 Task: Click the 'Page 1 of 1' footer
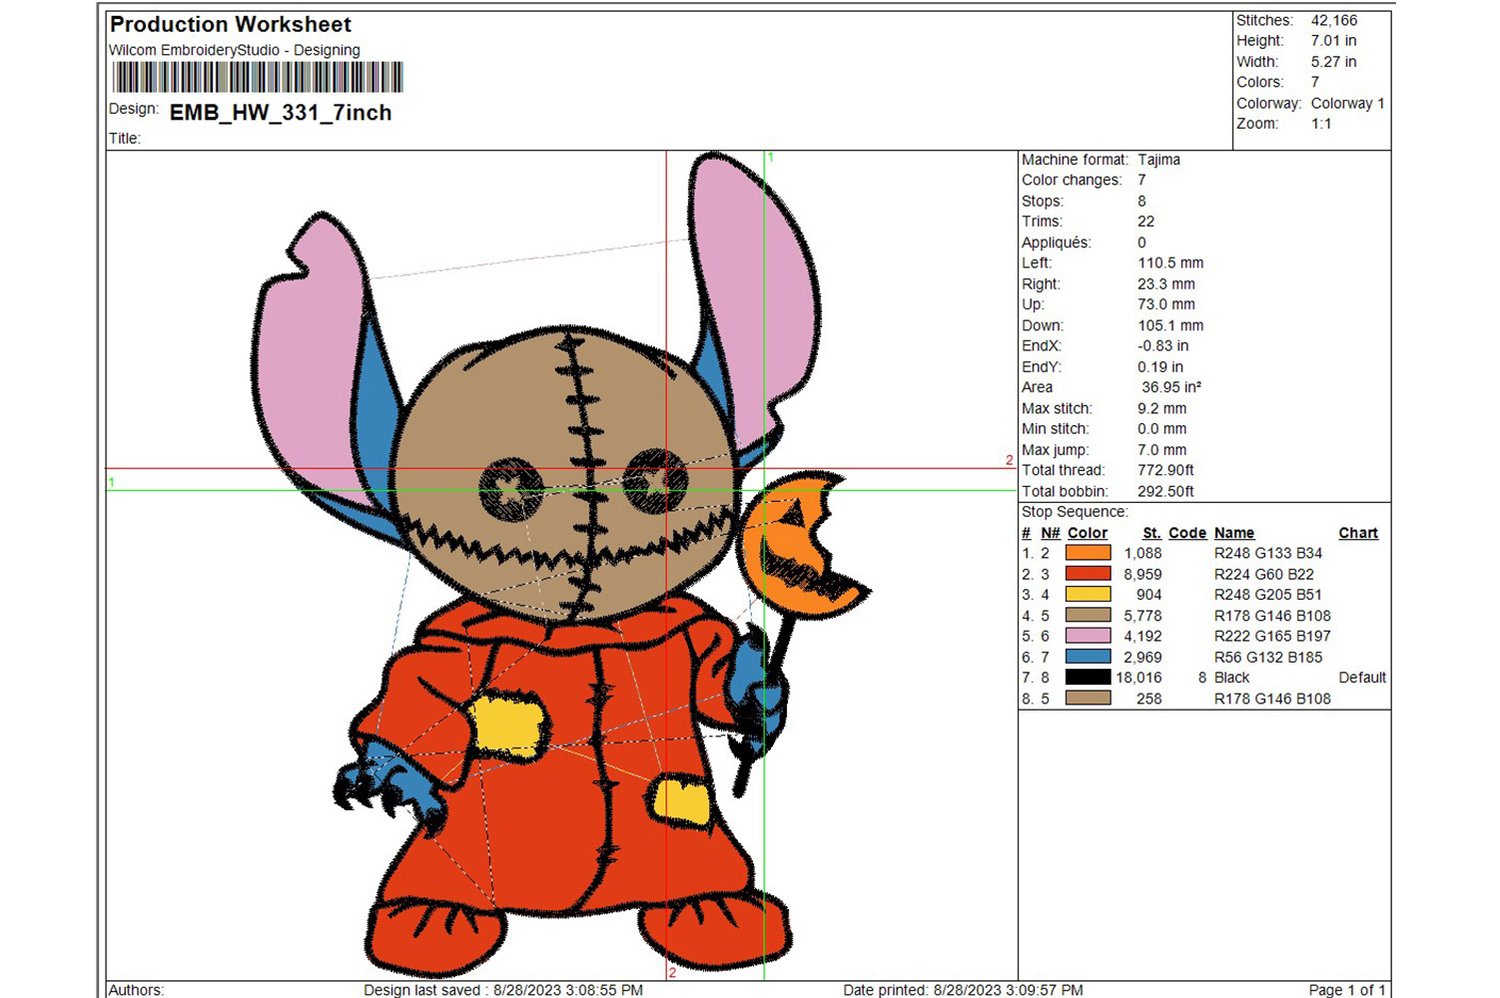click(x=1347, y=990)
